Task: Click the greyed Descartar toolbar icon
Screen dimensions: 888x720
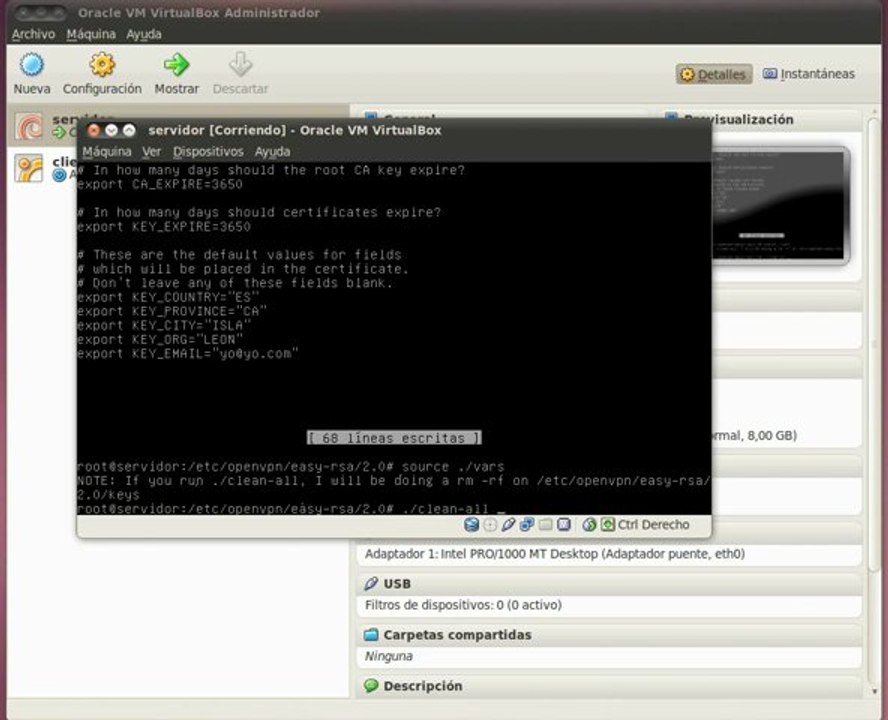Action: point(240,65)
